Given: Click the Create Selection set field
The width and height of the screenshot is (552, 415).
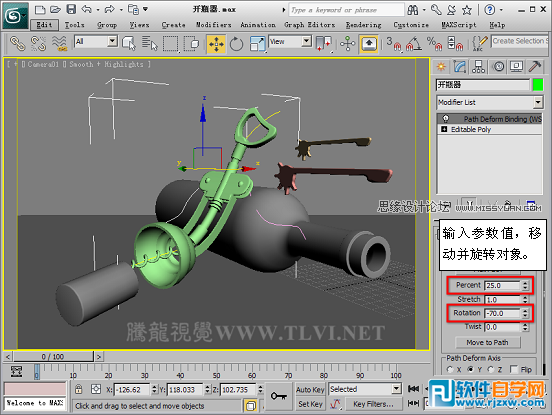Looking at the screenshot, I should click(520, 41).
